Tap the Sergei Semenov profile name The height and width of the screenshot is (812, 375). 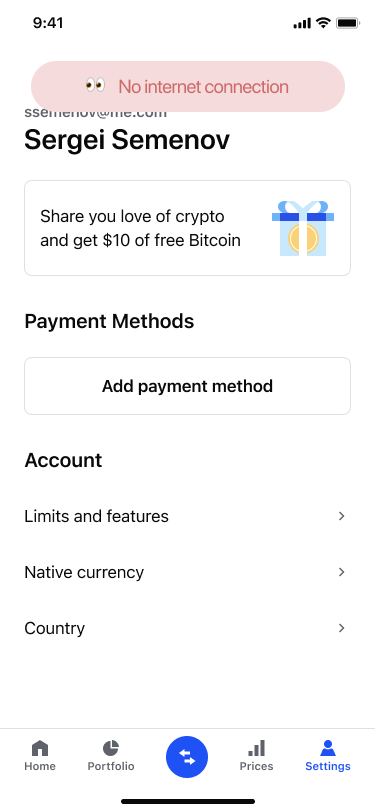(x=127, y=140)
